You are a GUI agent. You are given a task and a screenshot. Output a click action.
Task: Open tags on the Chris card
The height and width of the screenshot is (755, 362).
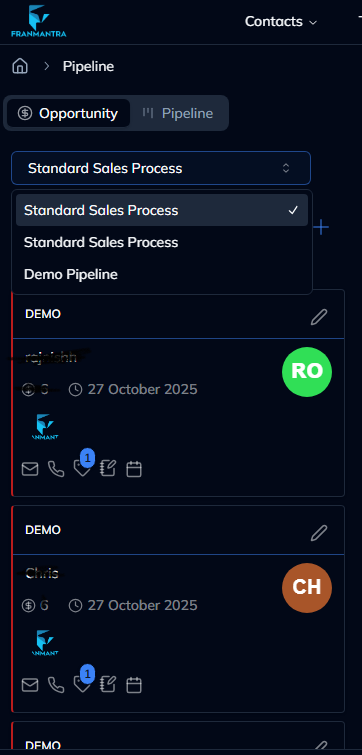[82, 684]
